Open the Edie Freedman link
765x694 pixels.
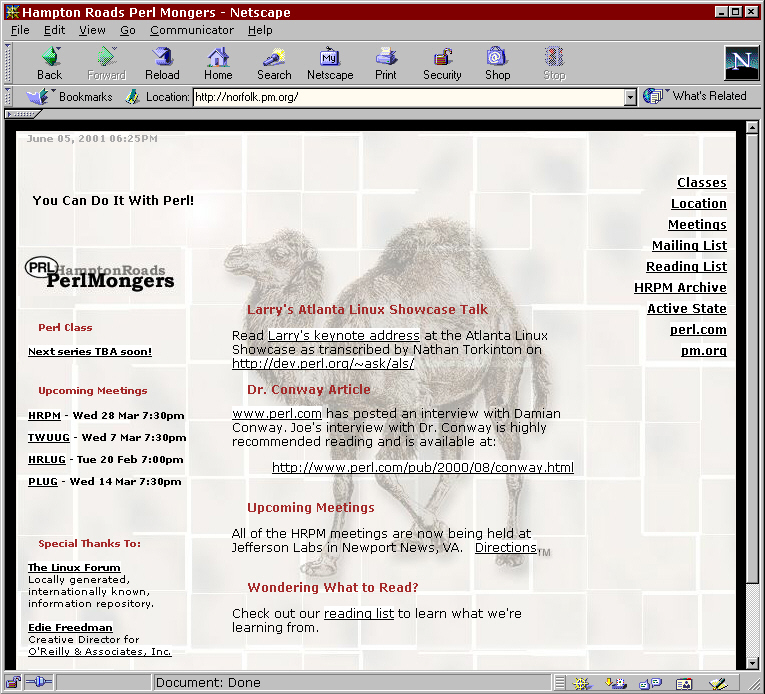click(70, 628)
